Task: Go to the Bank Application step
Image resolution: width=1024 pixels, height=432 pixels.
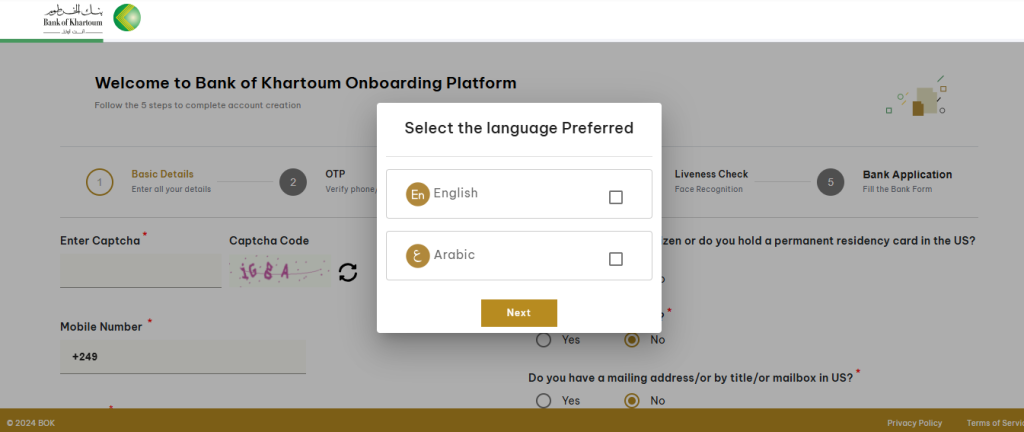Action: [907, 174]
